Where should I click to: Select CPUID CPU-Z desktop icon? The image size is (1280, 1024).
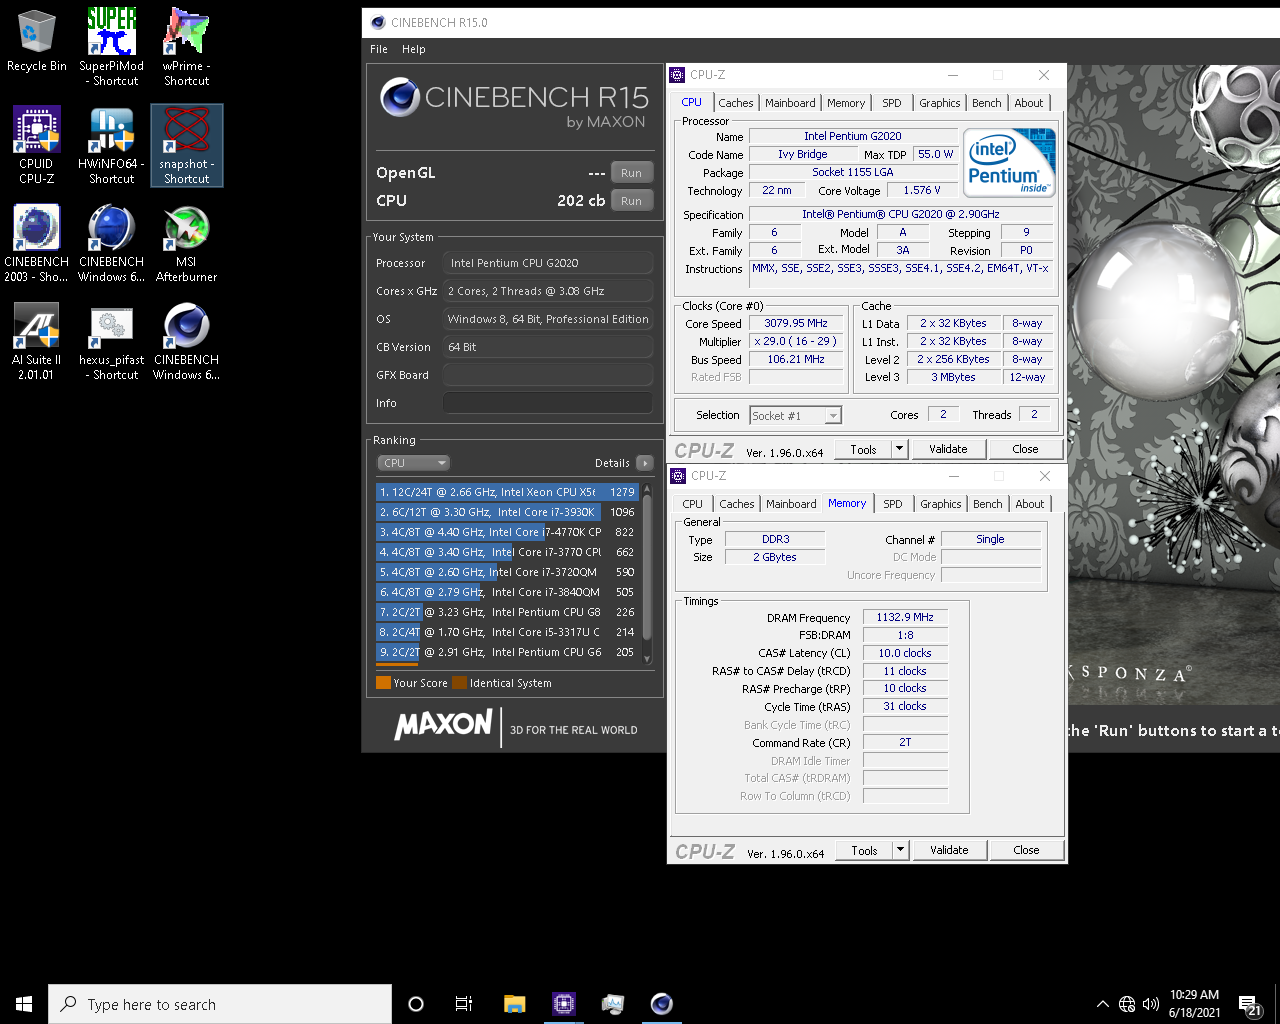(x=37, y=145)
